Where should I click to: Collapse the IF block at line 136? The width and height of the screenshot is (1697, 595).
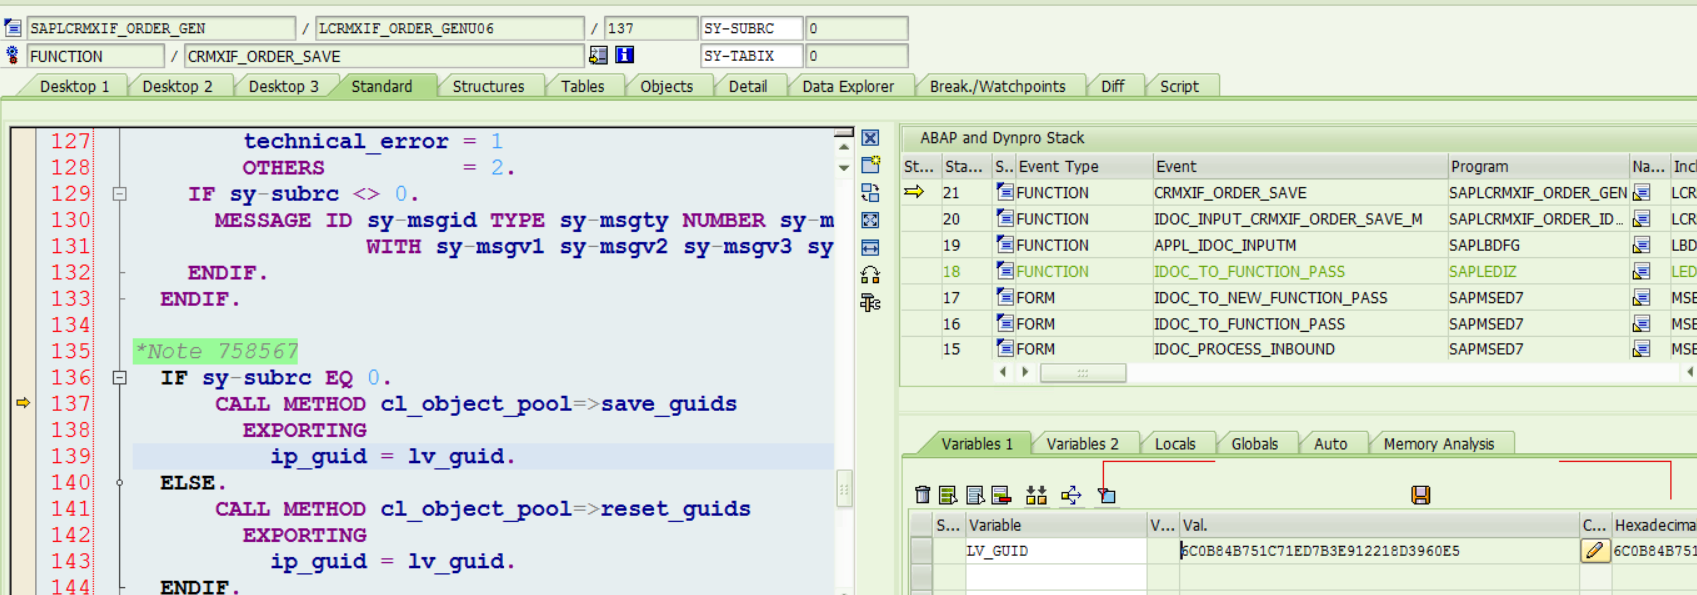pos(120,378)
